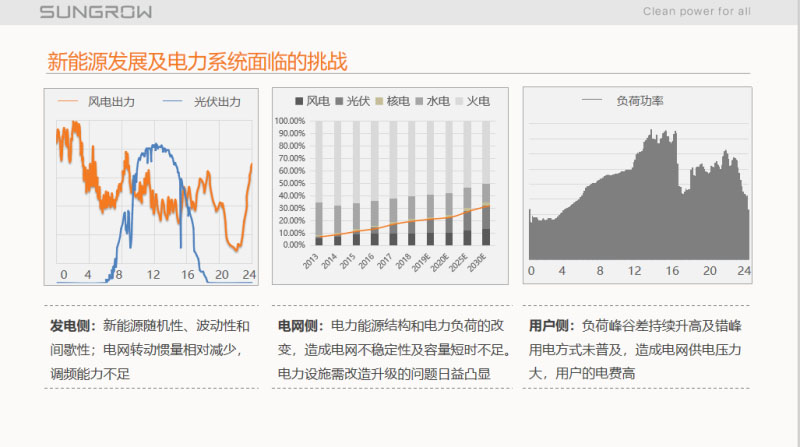The height and width of the screenshot is (447, 800).
Task: Click the 100.00% label on the bar chart axis
Action: [290, 121]
